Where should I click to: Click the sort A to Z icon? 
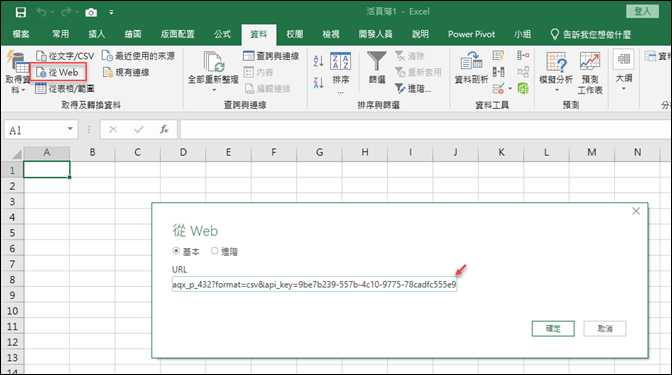coord(318,61)
